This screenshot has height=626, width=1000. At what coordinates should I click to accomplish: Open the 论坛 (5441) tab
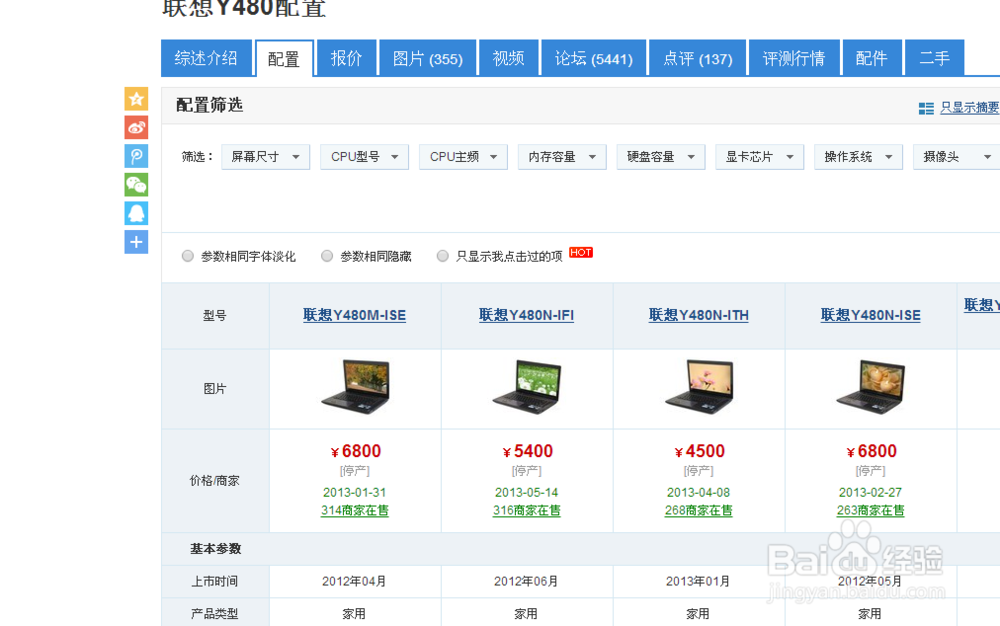(593, 58)
